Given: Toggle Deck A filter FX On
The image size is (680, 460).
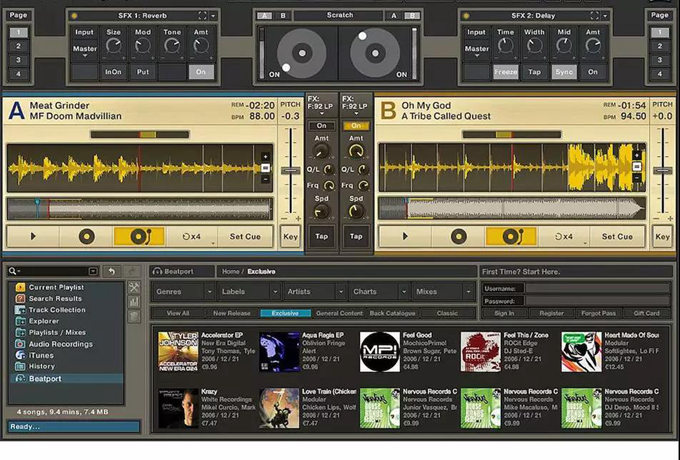Looking at the screenshot, I should (x=321, y=126).
